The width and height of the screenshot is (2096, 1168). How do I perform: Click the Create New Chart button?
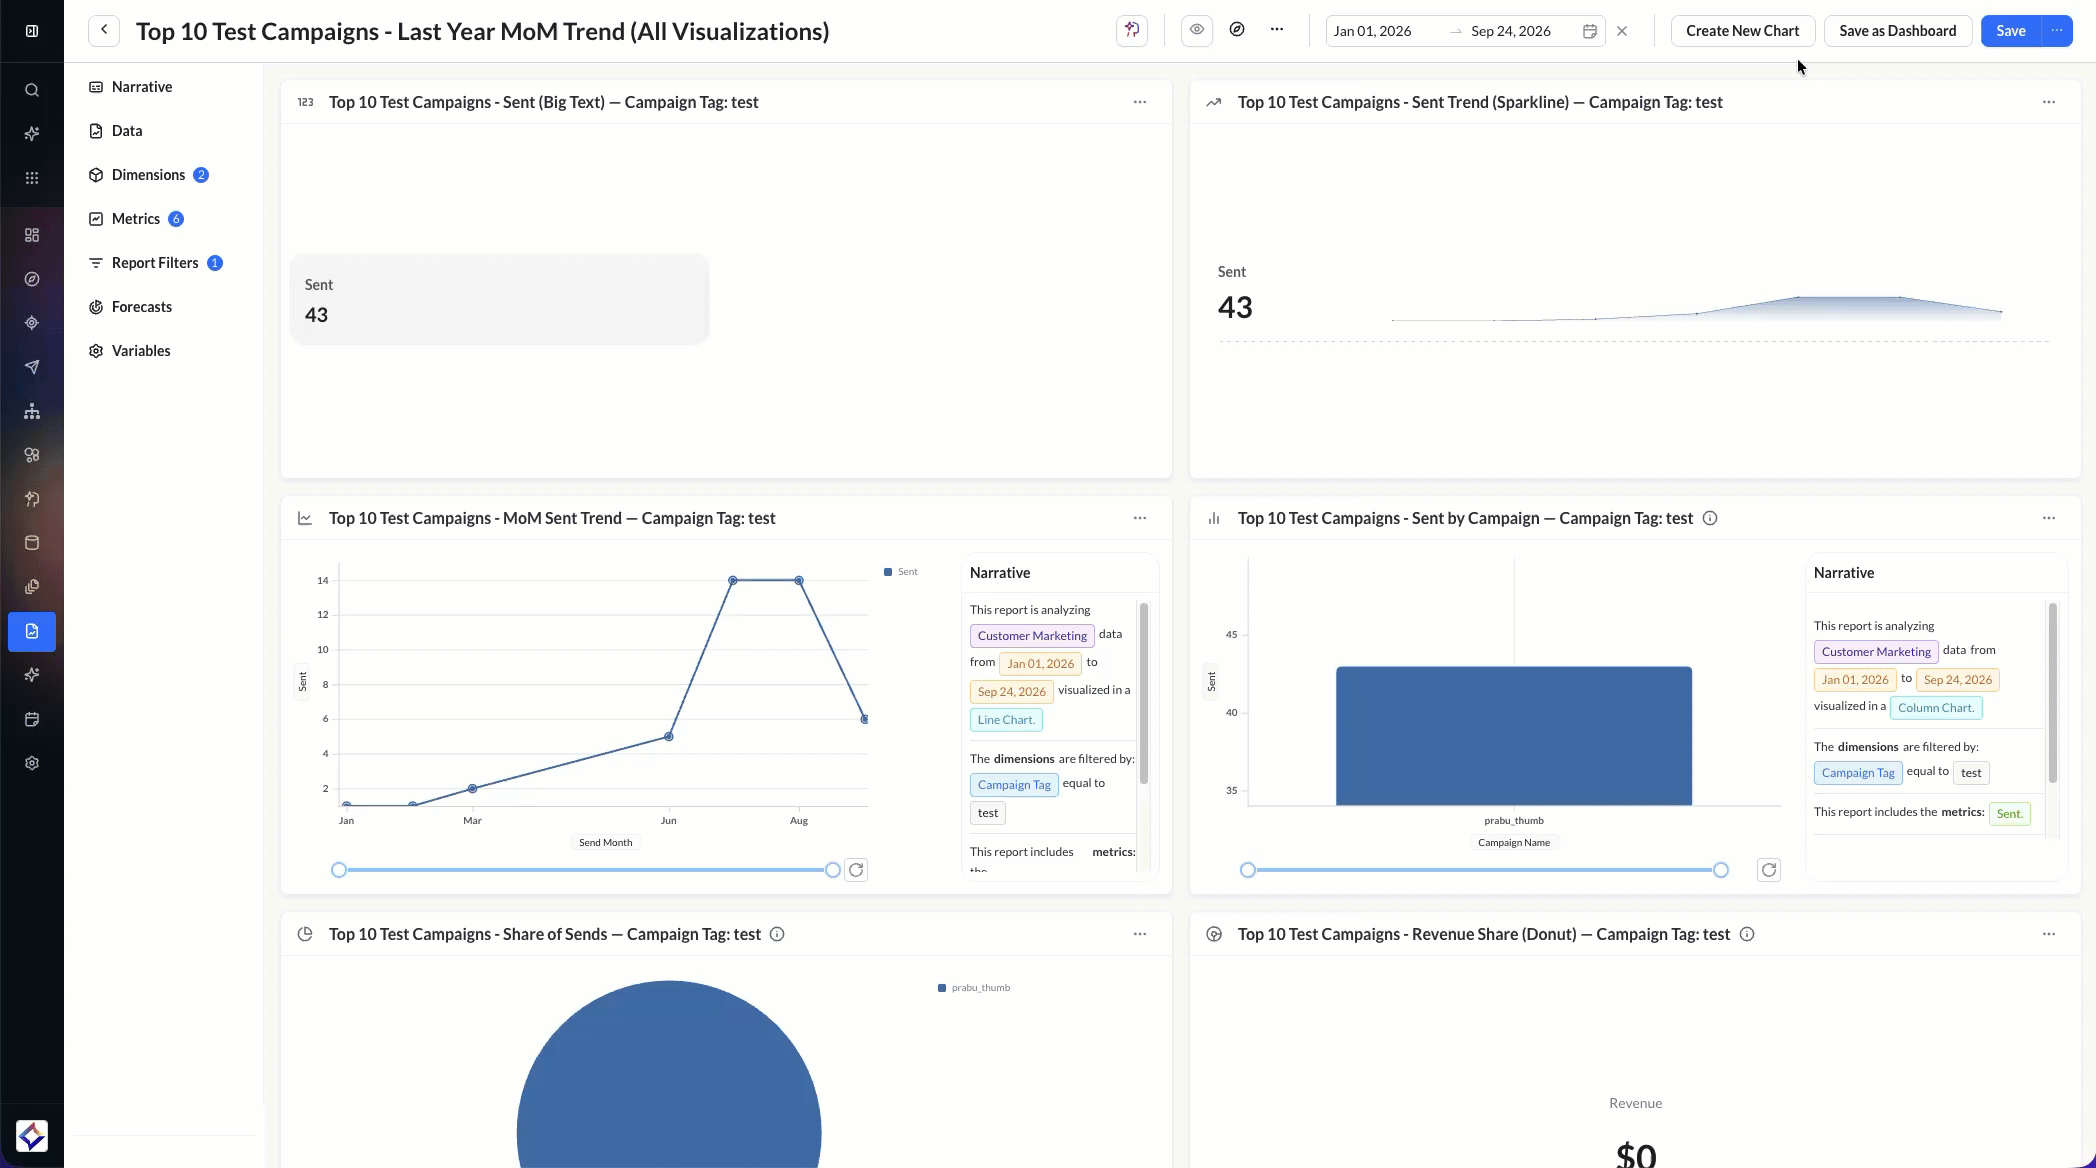pyautogui.click(x=1742, y=31)
